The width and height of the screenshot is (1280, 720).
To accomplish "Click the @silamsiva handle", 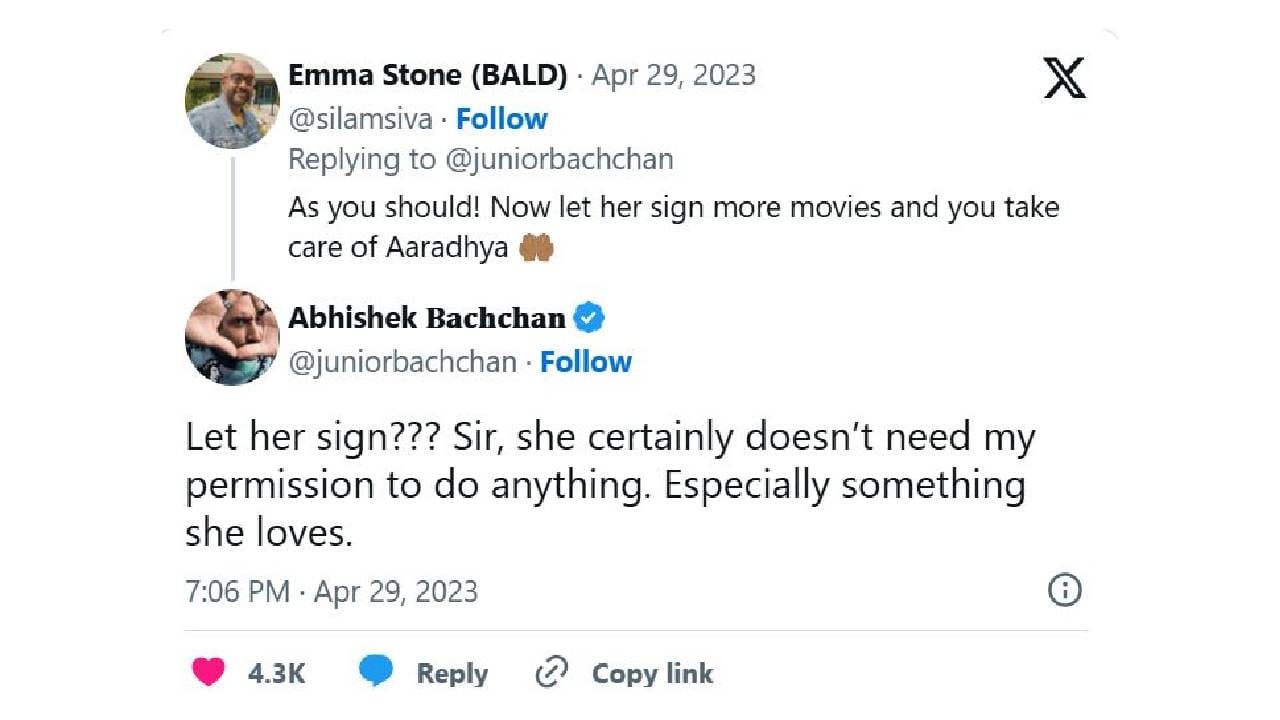I will [360, 119].
